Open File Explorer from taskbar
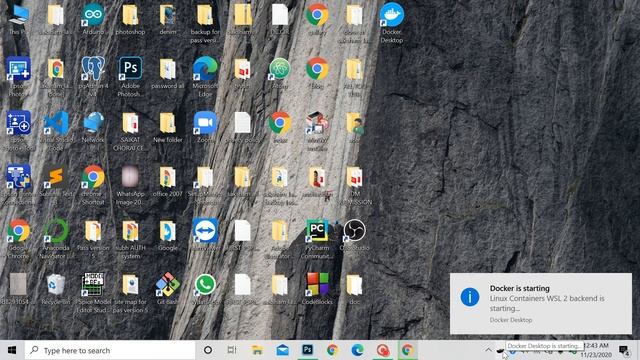This screenshot has height=360, width=640. [x=257, y=350]
